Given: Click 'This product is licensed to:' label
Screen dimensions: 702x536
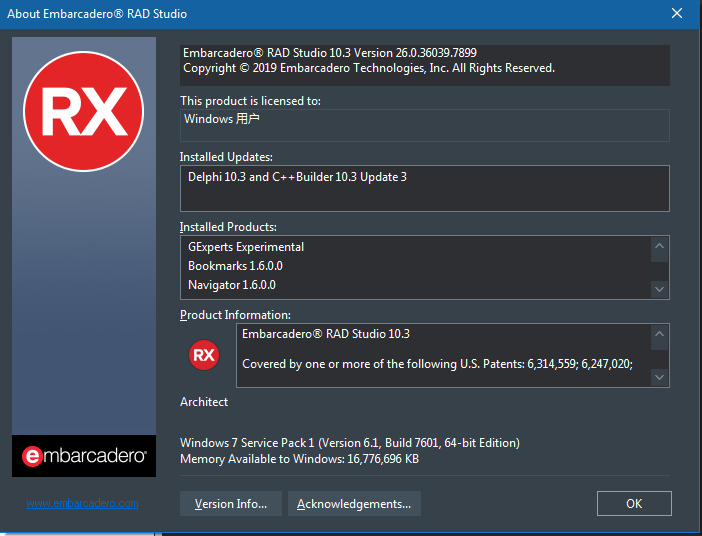Looking at the screenshot, I should click(250, 101).
